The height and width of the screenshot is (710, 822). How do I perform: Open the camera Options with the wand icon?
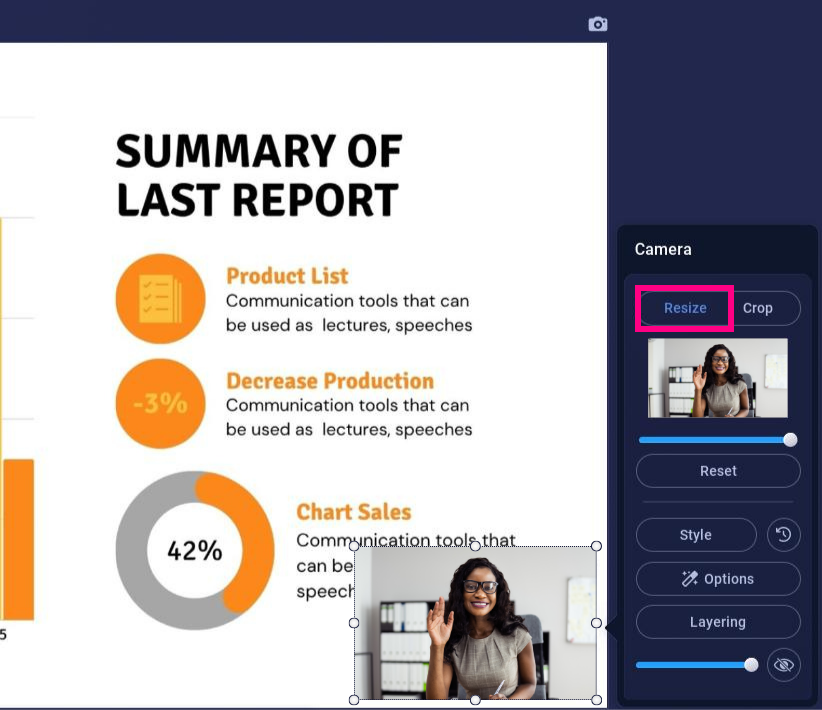718,579
